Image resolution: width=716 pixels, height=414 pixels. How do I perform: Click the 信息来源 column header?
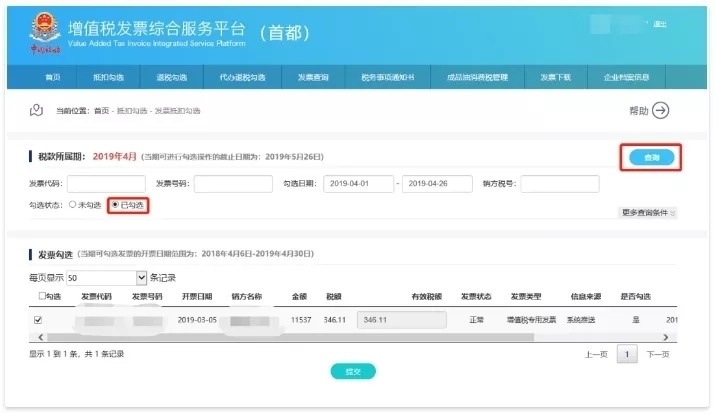tap(586, 297)
